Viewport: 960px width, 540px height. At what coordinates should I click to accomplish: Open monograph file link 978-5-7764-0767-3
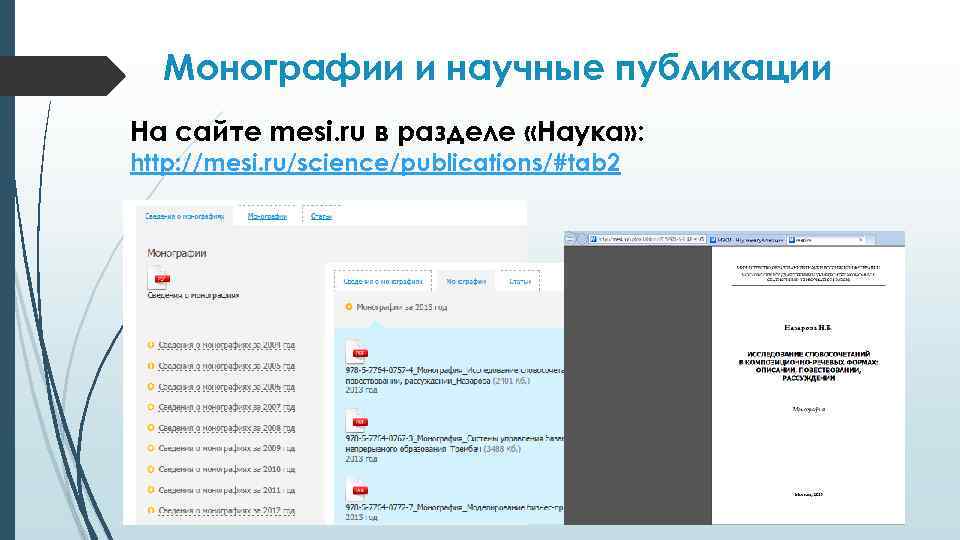click(x=454, y=444)
